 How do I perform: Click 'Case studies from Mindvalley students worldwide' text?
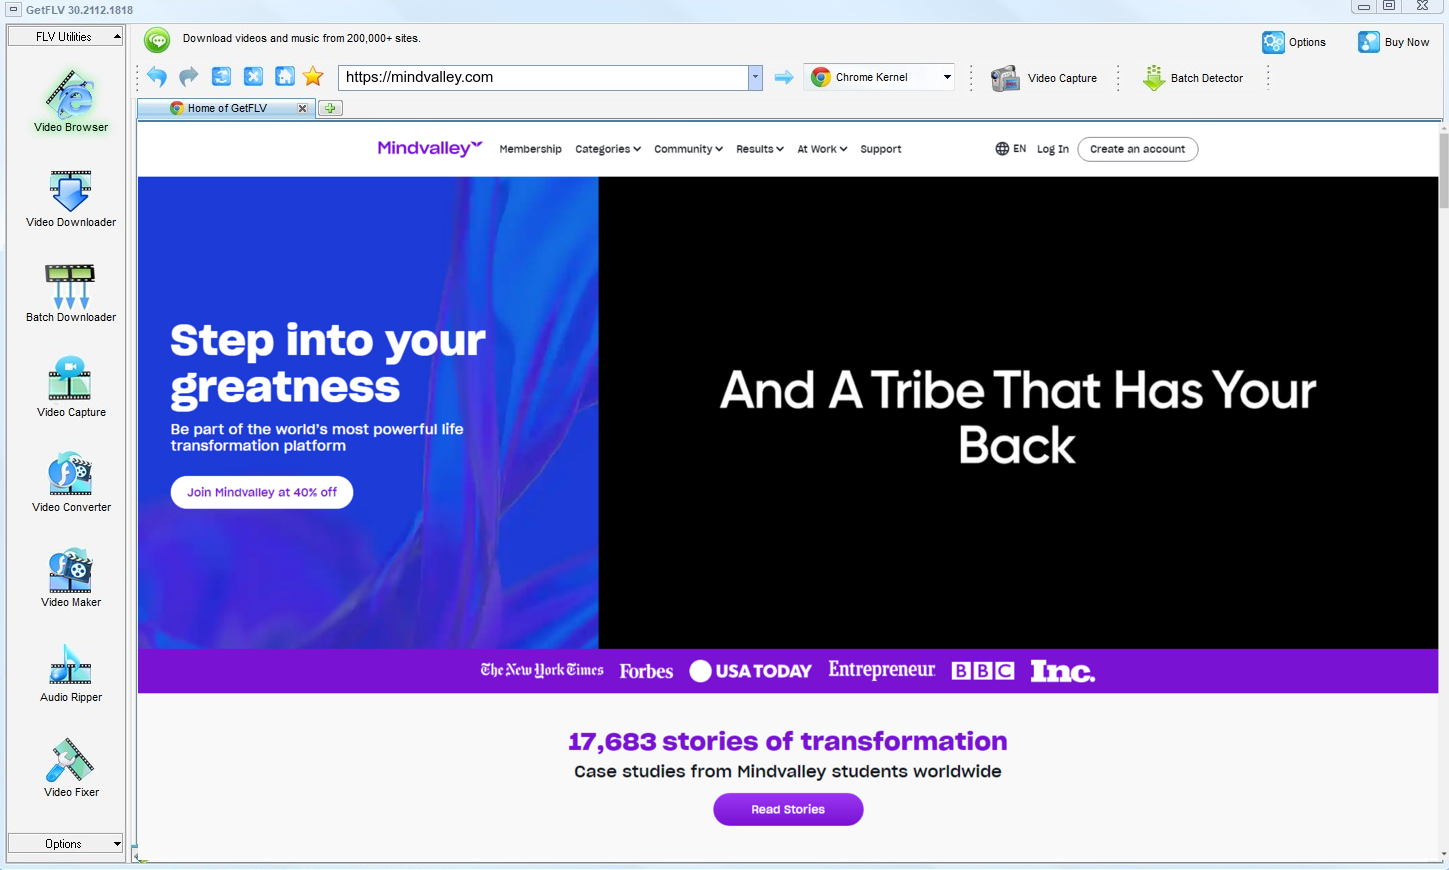point(788,771)
